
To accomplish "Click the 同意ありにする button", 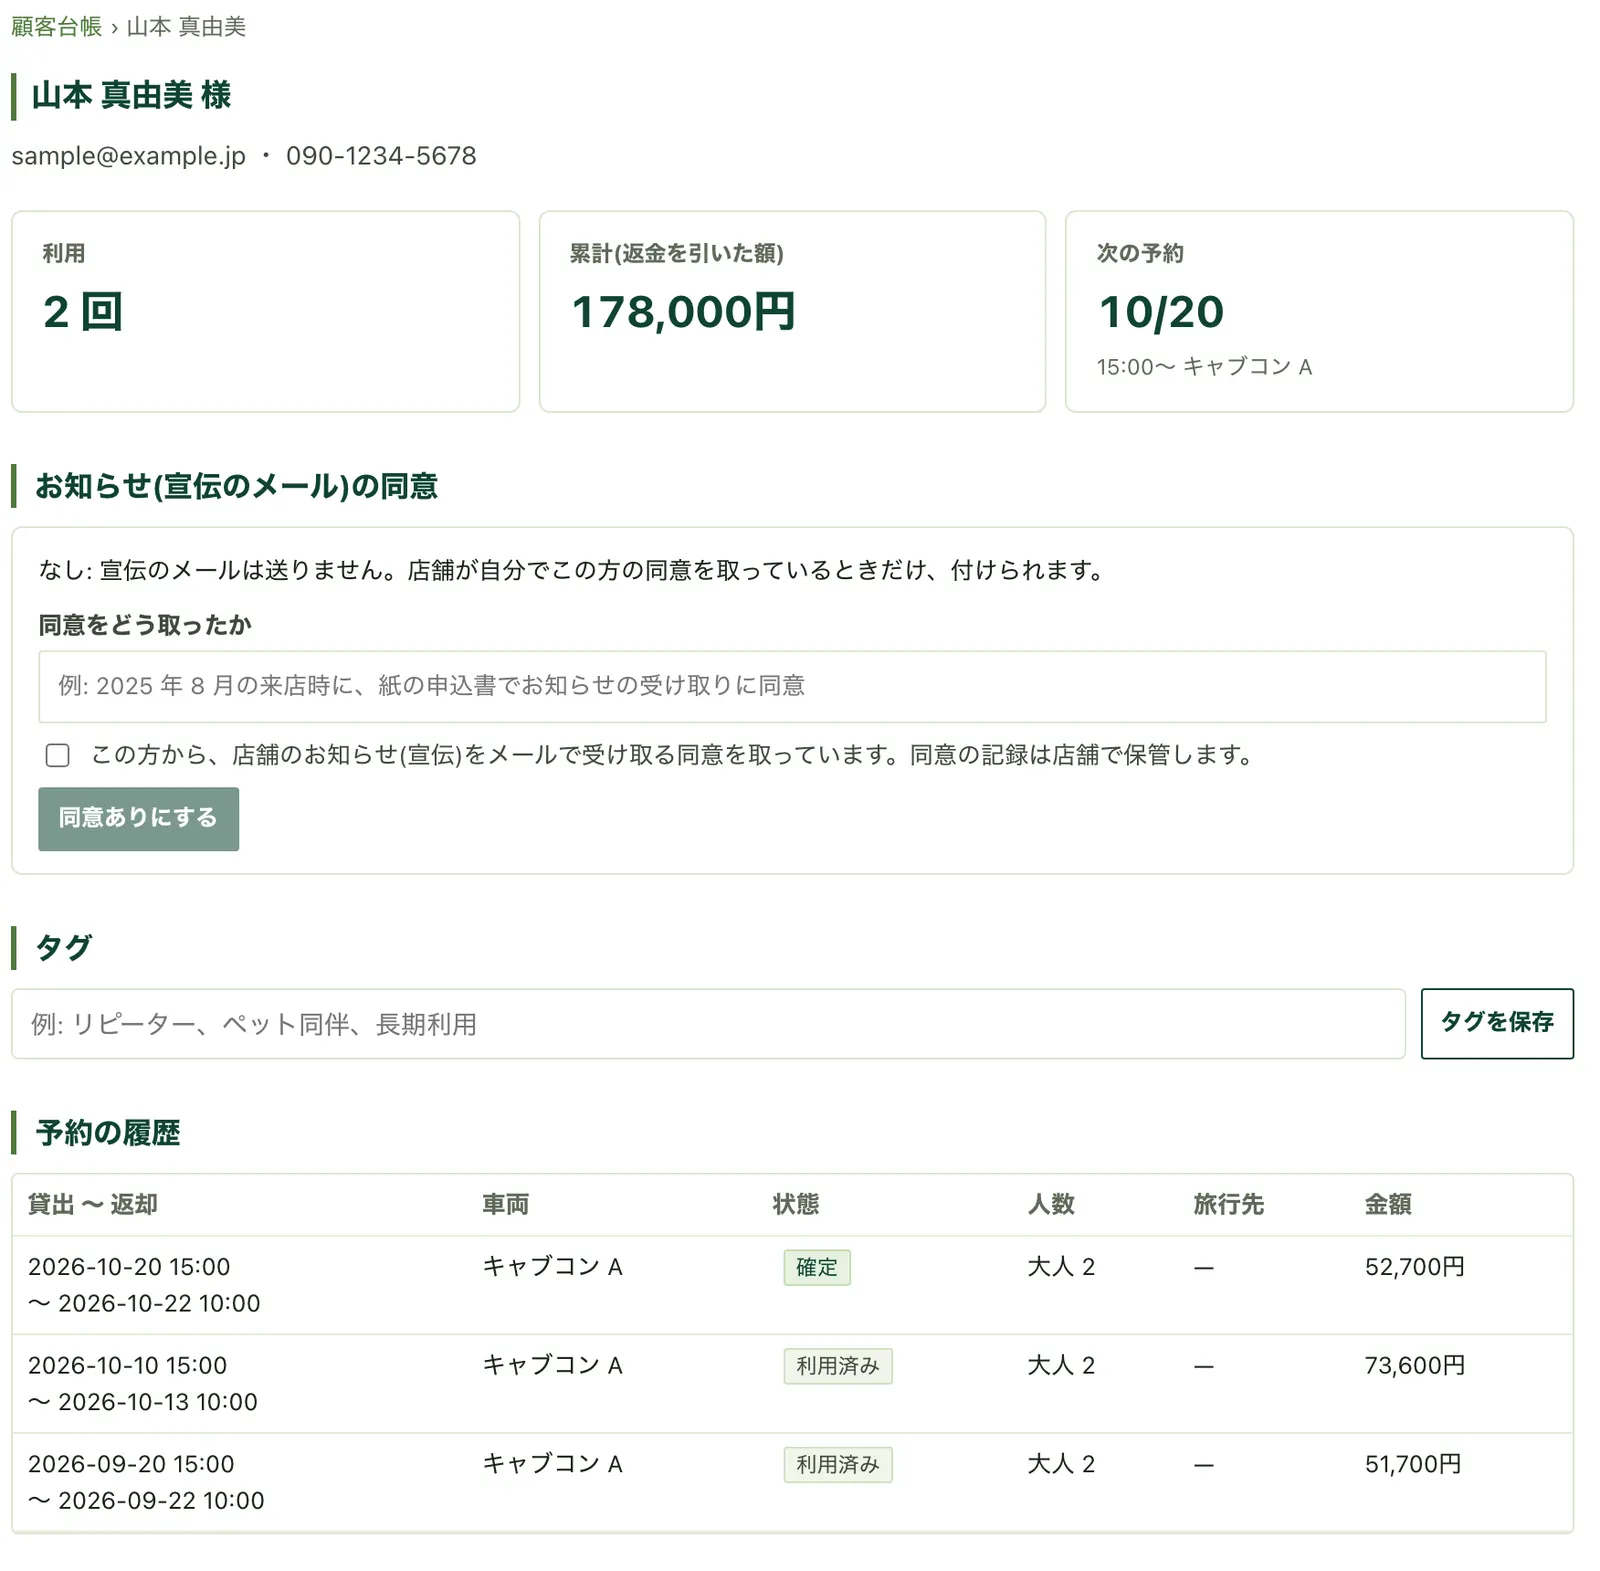I will coord(138,818).
